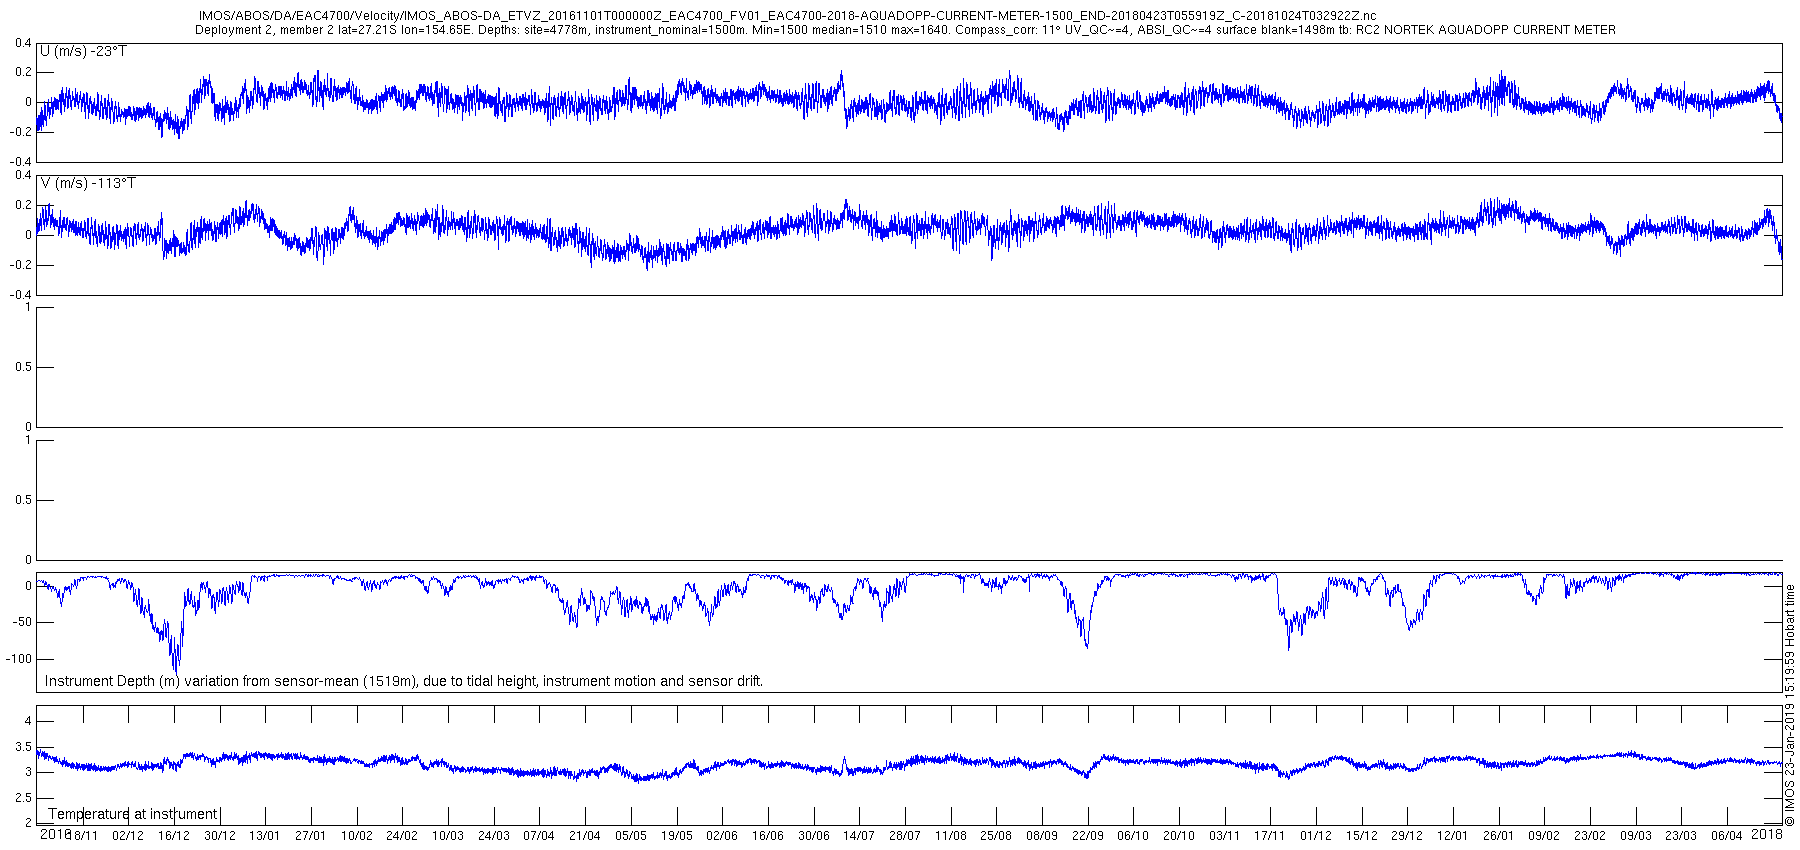
Task: Click the '24/03' date tick label
Action: coord(494,836)
